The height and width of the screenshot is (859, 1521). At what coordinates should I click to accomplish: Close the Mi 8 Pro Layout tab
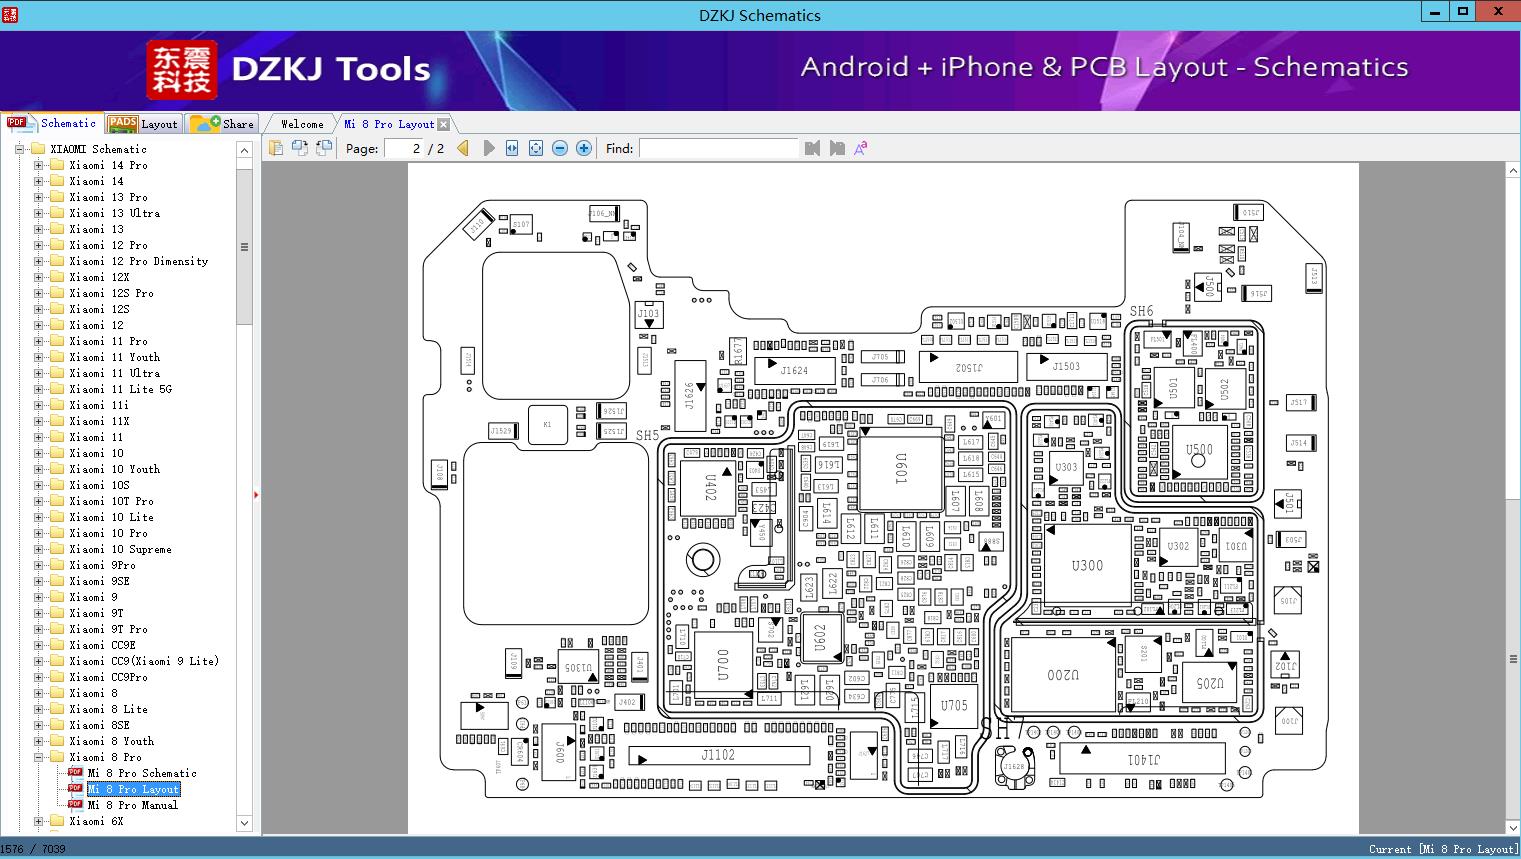(444, 124)
